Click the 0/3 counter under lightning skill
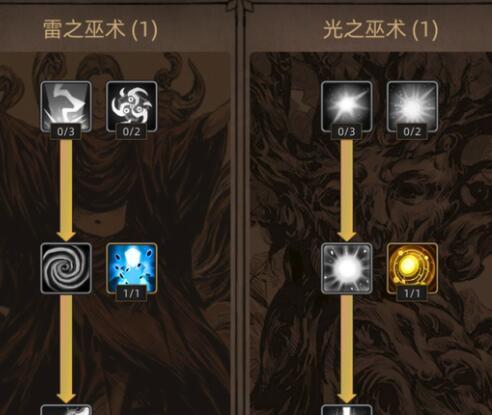The image size is (492, 415). pos(66,132)
